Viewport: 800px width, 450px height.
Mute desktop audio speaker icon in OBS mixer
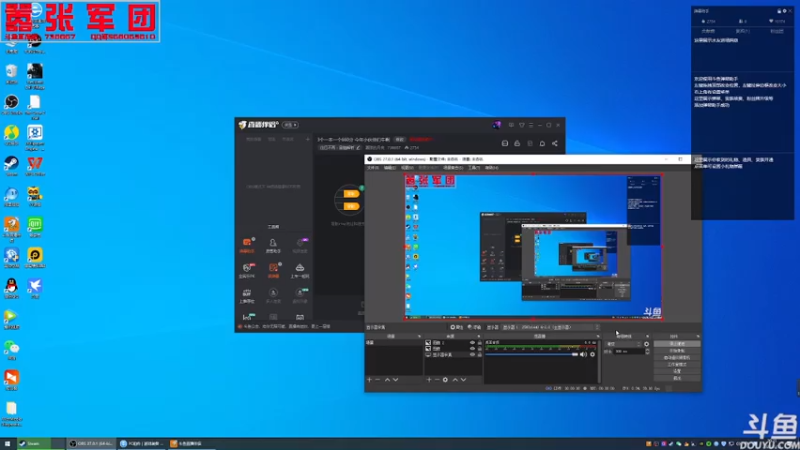(x=583, y=354)
